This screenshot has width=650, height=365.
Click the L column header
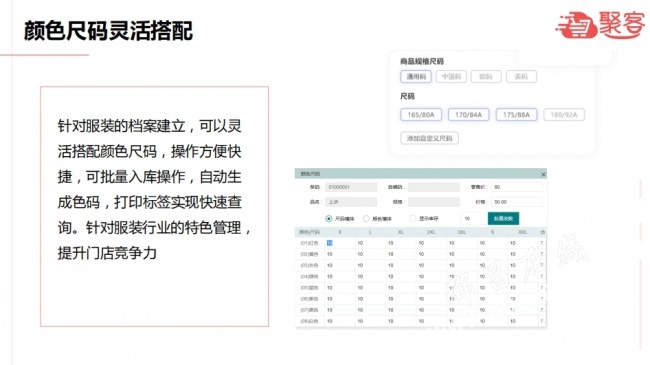pos(370,232)
